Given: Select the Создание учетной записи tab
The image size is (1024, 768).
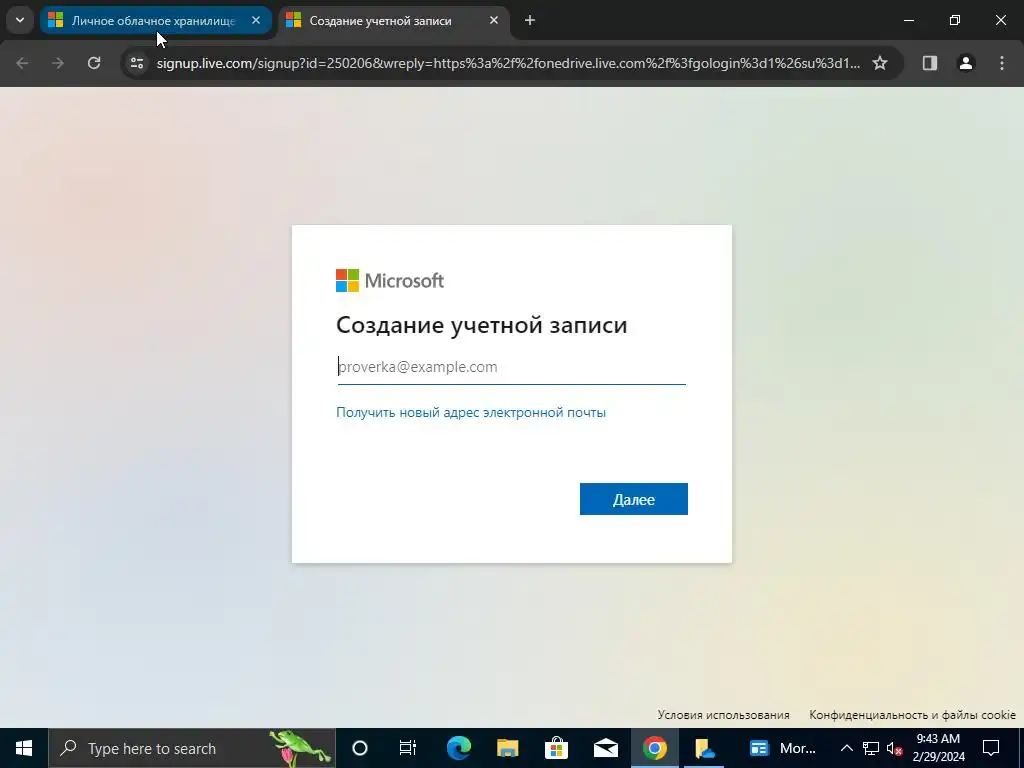Looking at the screenshot, I should click(394, 21).
